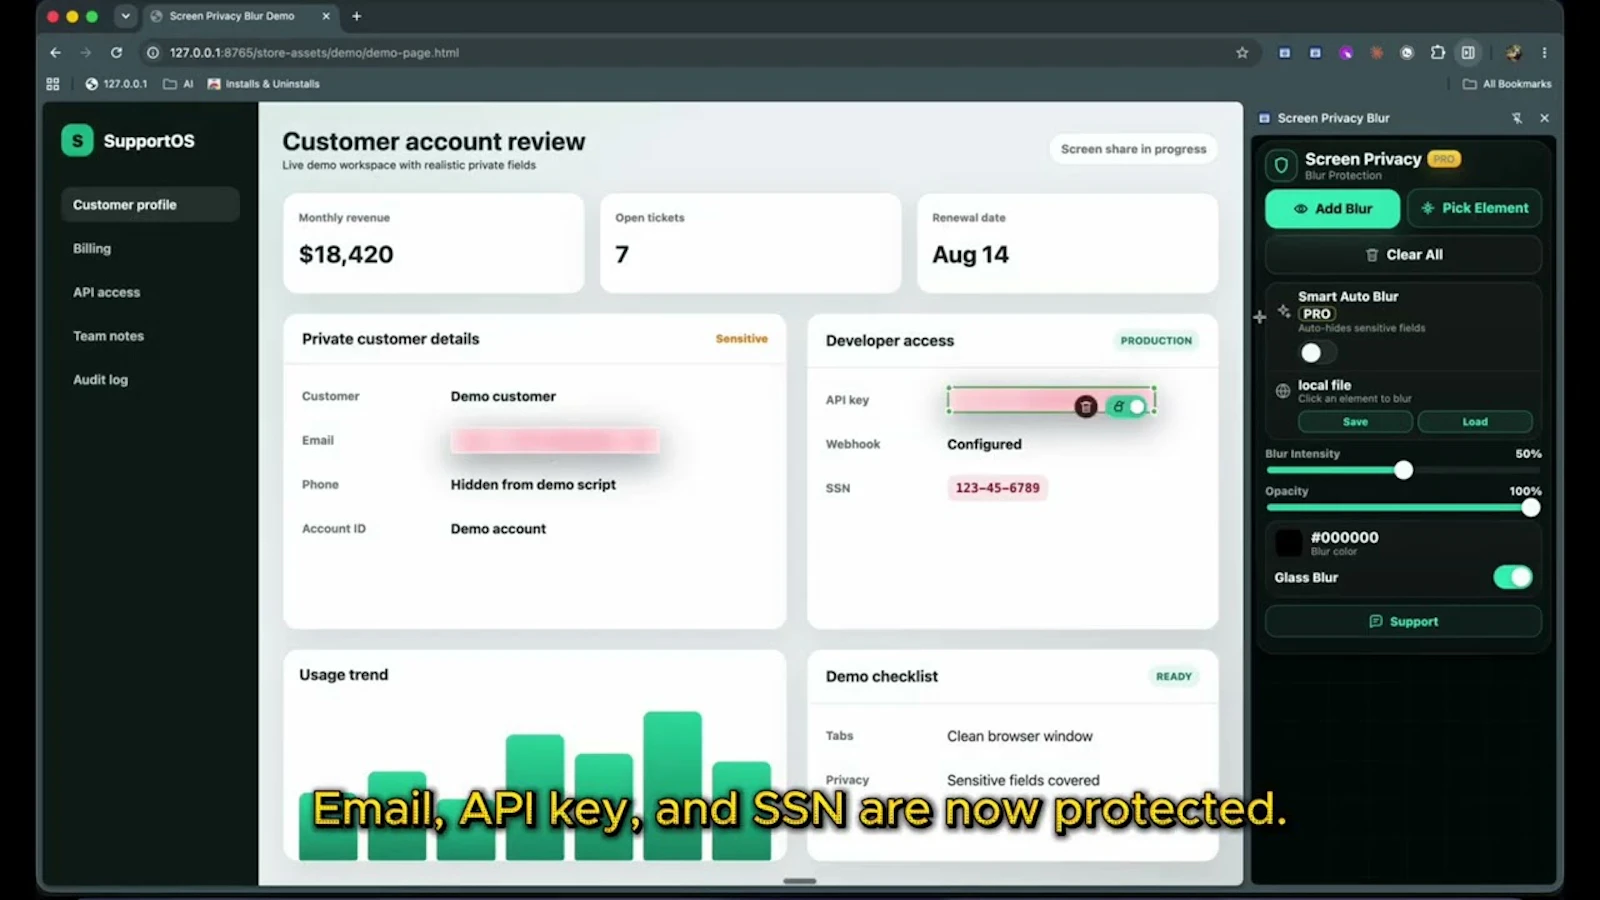Open a new browser tab
The image size is (1600, 900).
(x=356, y=16)
